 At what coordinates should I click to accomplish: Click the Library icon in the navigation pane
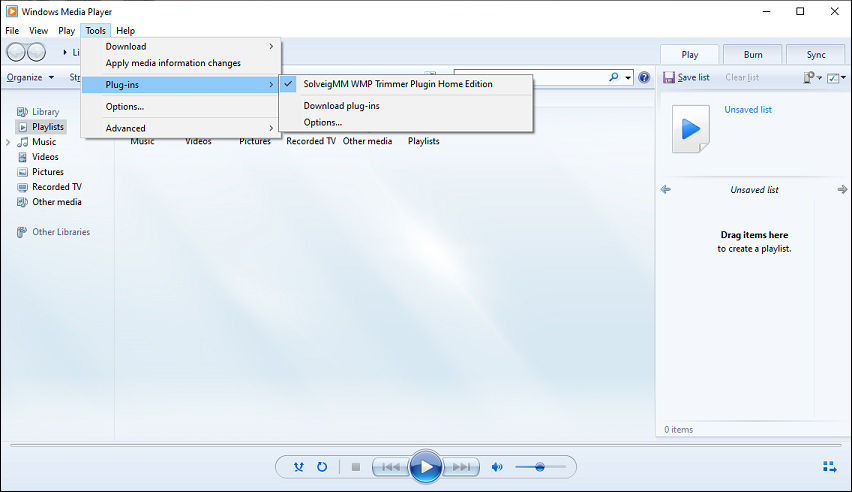(x=22, y=111)
